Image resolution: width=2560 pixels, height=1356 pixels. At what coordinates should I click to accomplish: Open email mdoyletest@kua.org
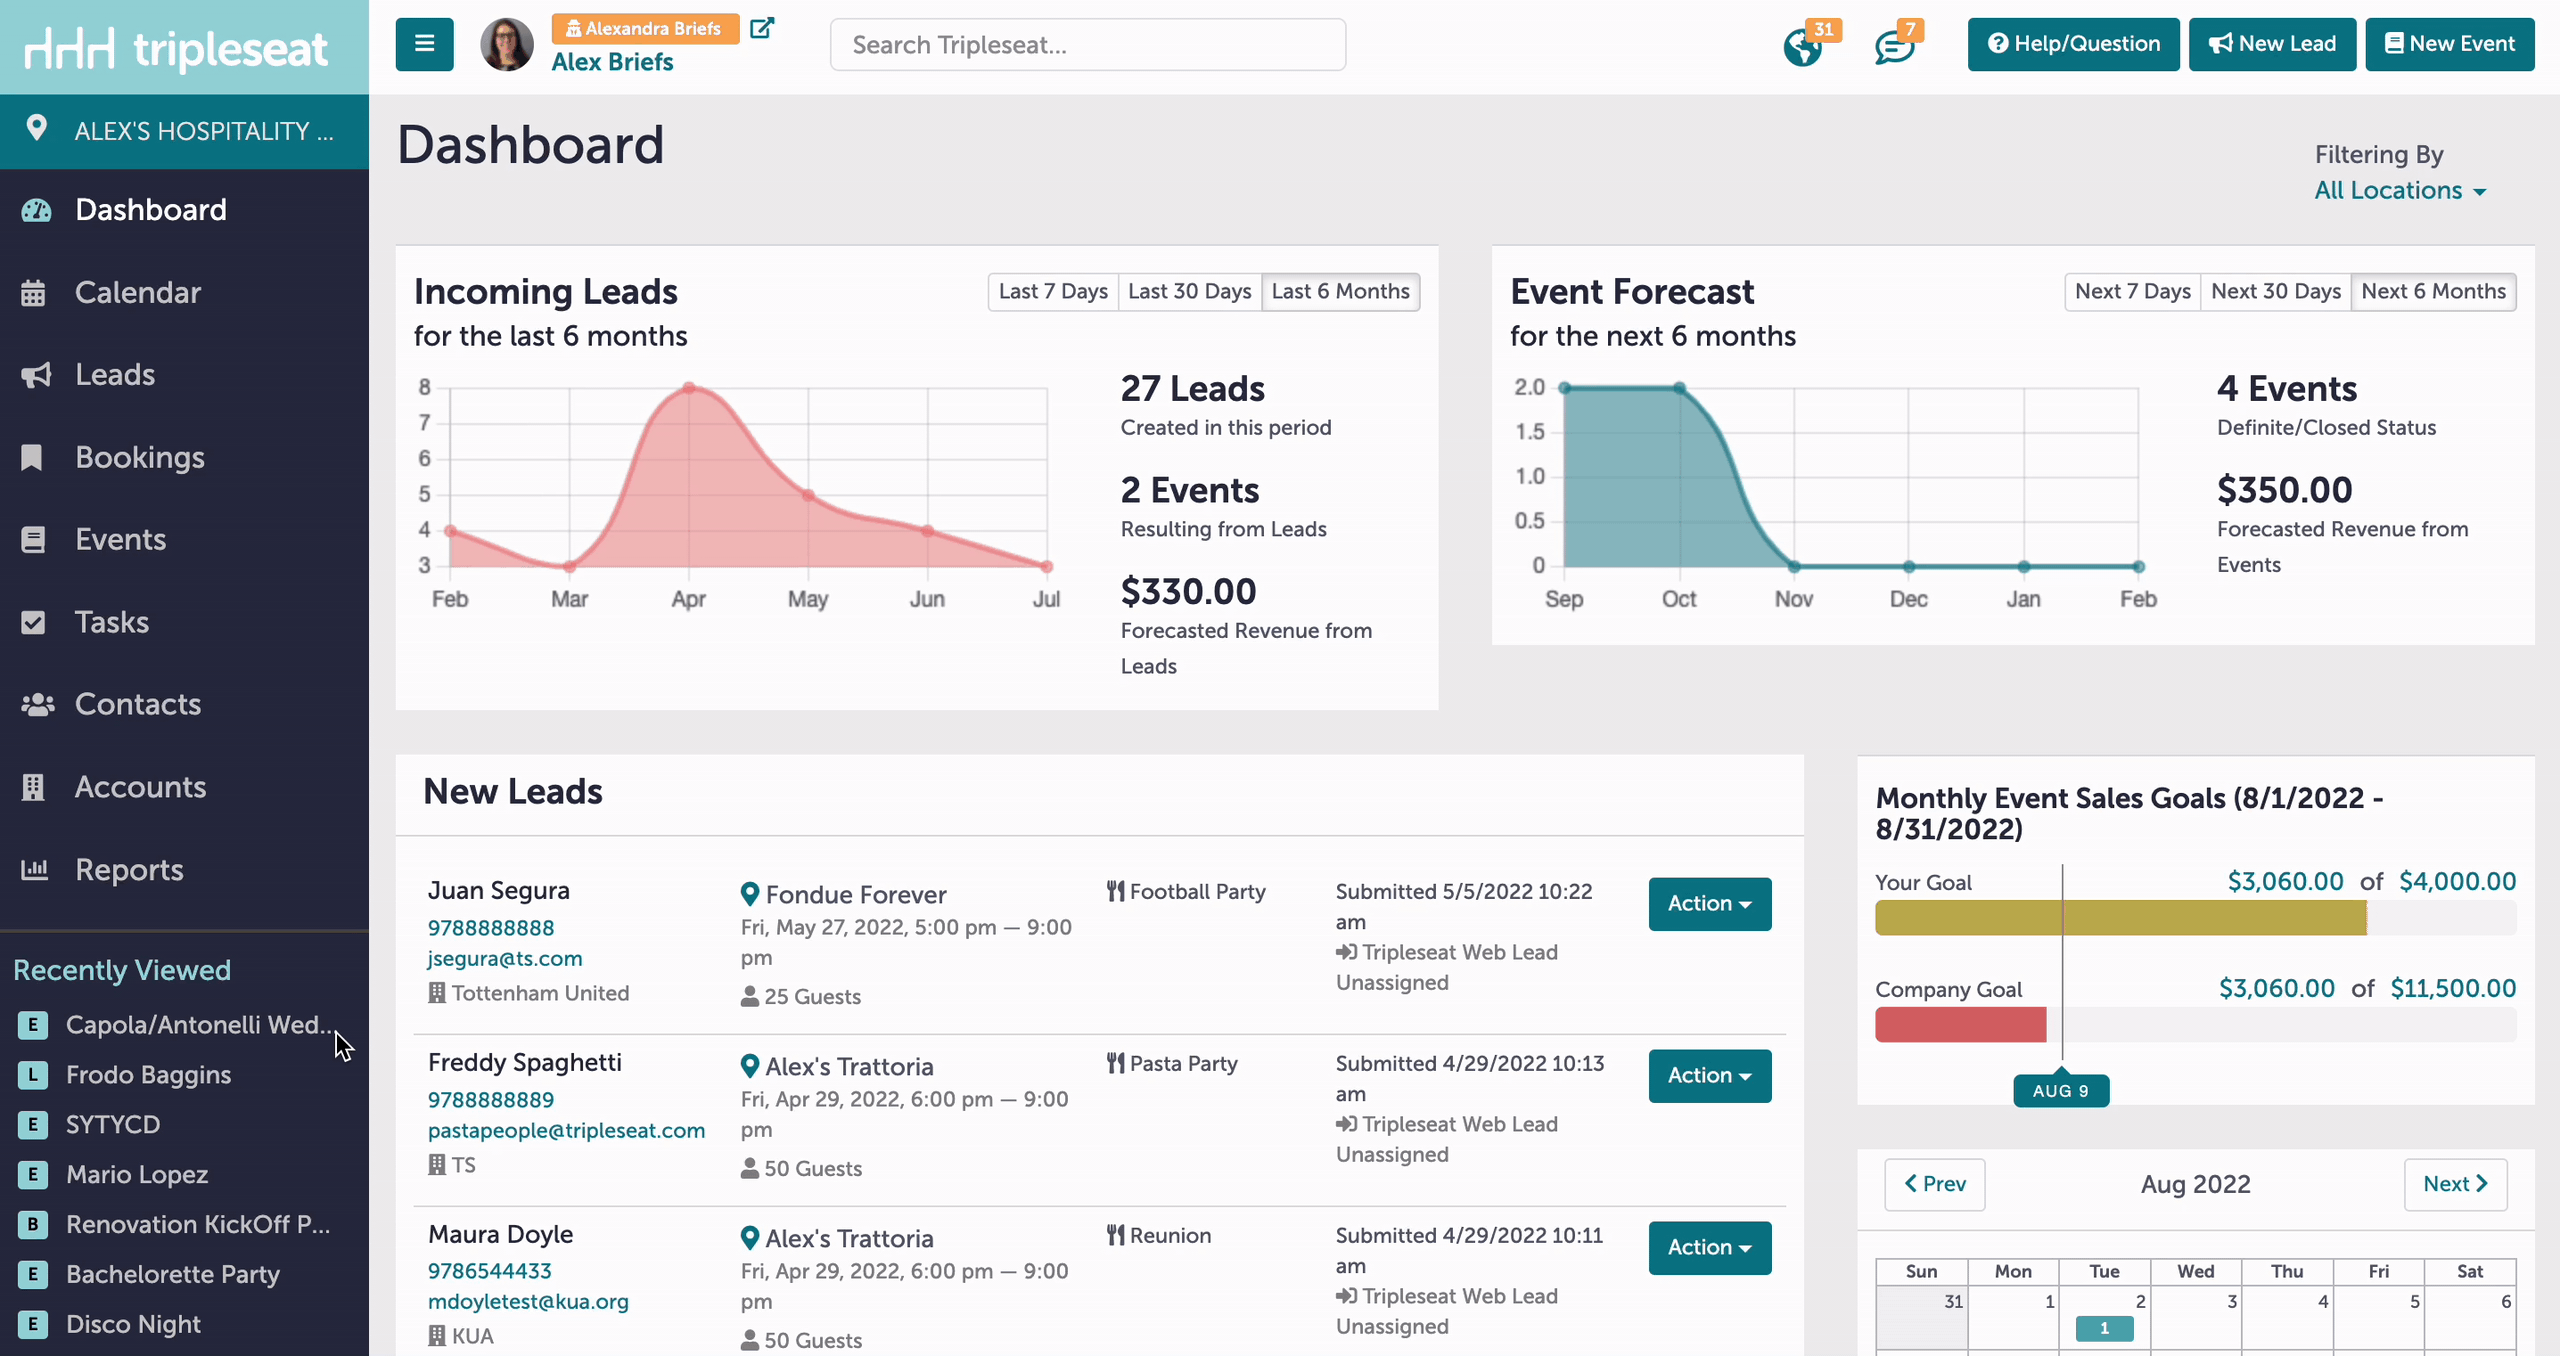[x=528, y=1302]
